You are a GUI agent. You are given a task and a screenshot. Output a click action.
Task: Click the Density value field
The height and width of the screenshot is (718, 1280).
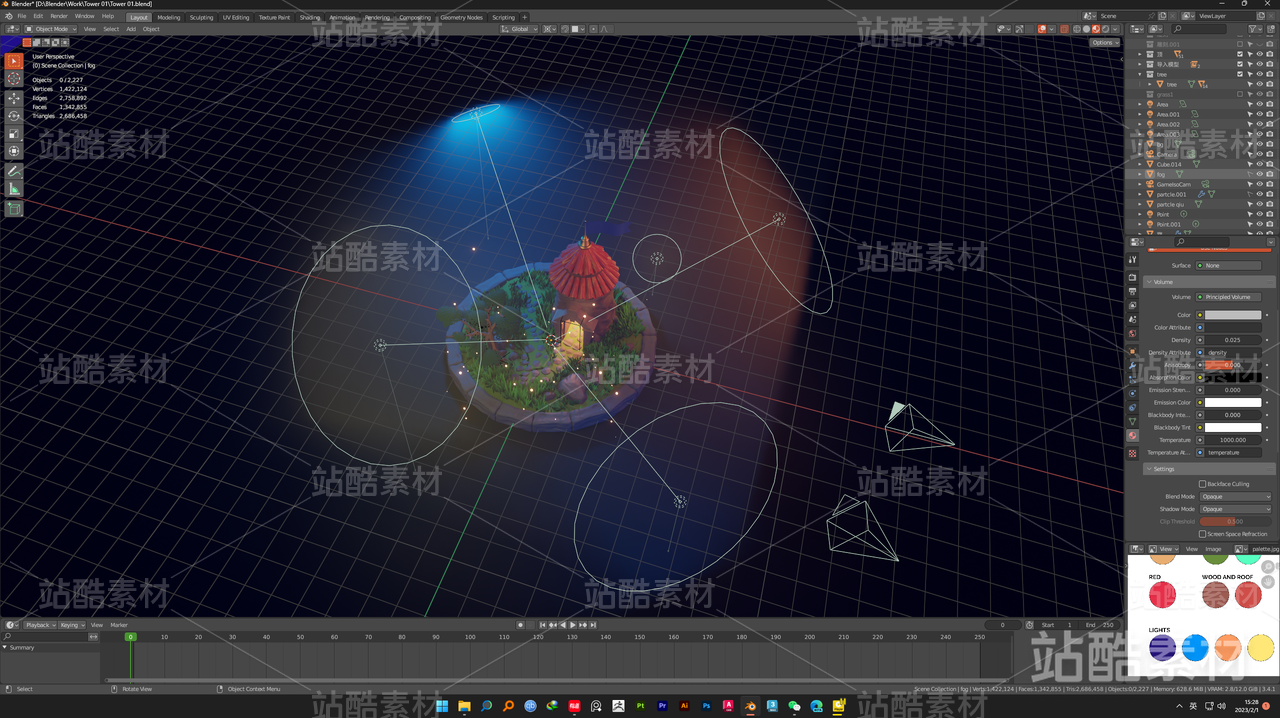pos(1233,340)
